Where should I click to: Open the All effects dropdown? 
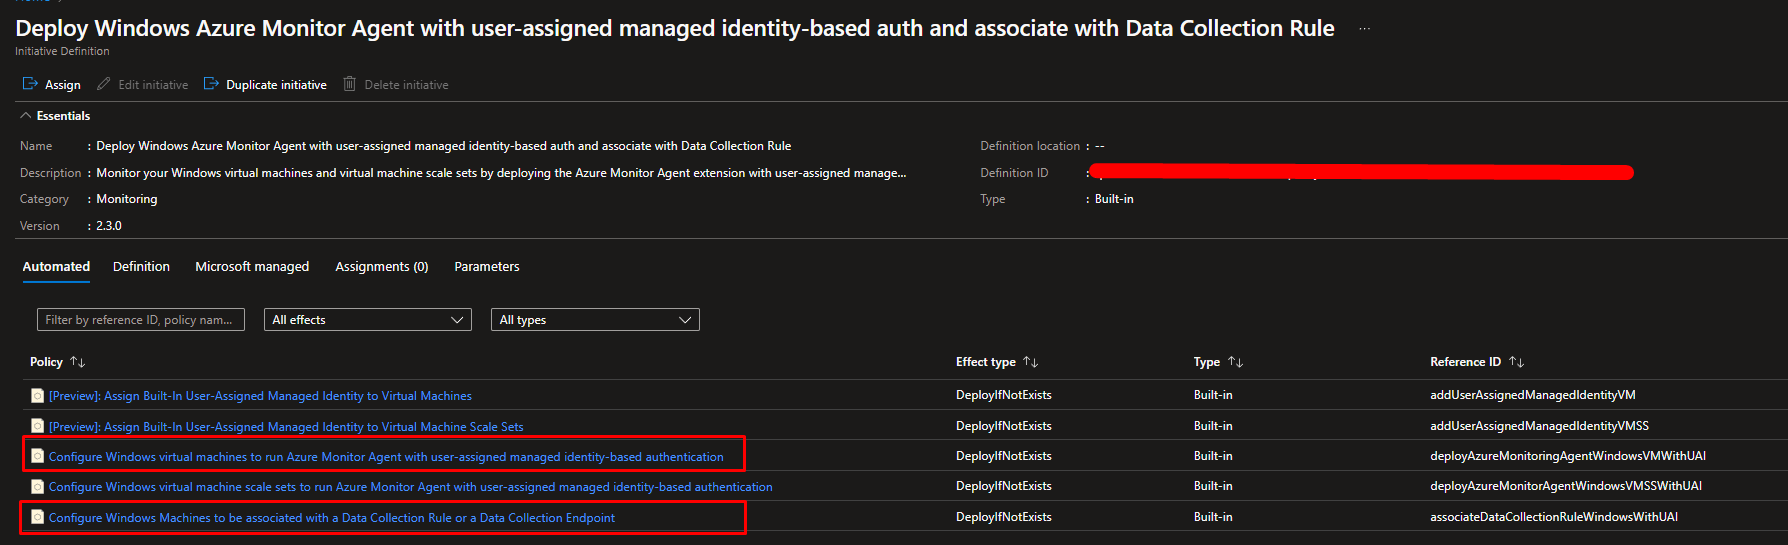367,320
